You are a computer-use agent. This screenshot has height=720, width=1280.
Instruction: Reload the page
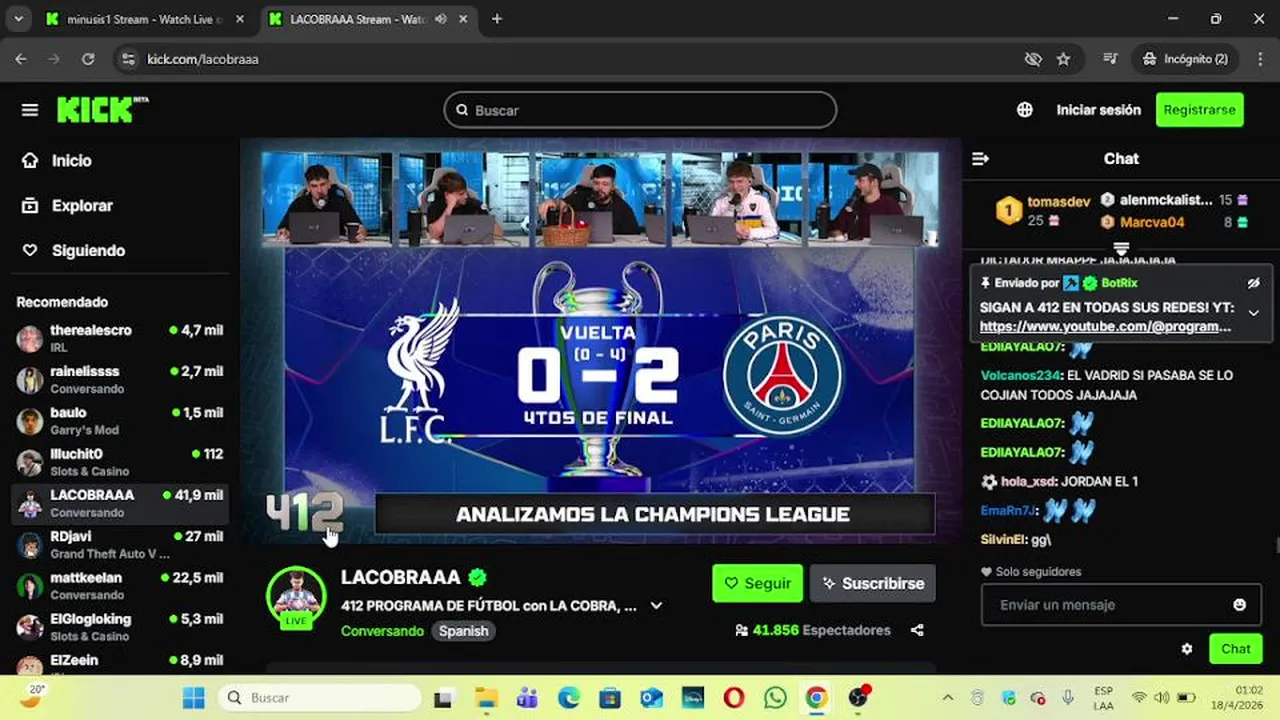(88, 59)
